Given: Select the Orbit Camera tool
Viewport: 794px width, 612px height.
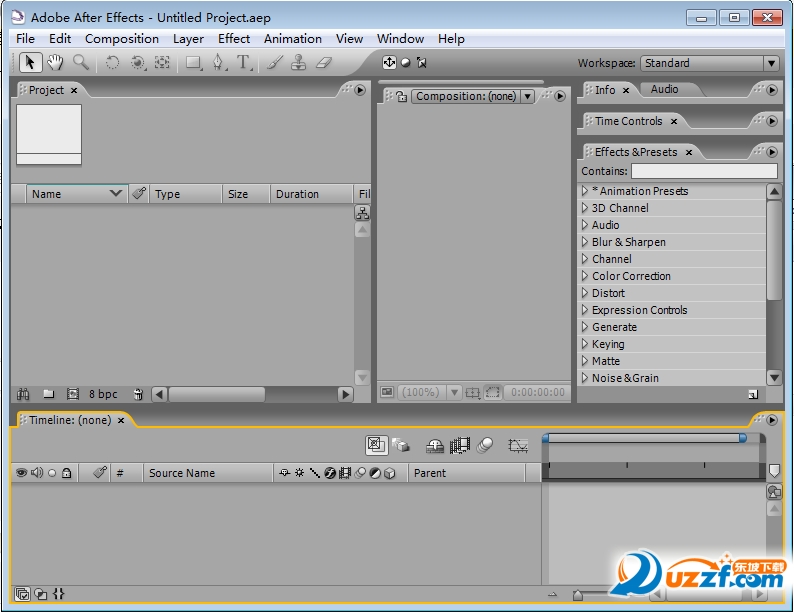Looking at the screenshot, I should (138, 63).
